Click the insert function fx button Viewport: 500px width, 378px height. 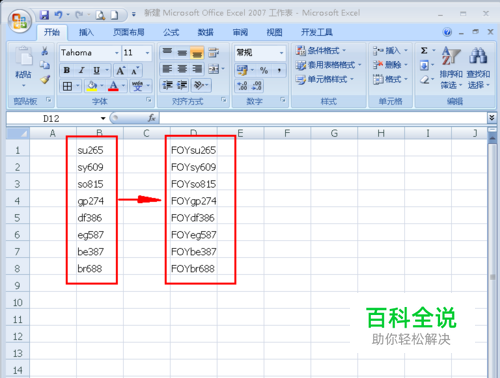pyautogui.click(x=152, y=118)
